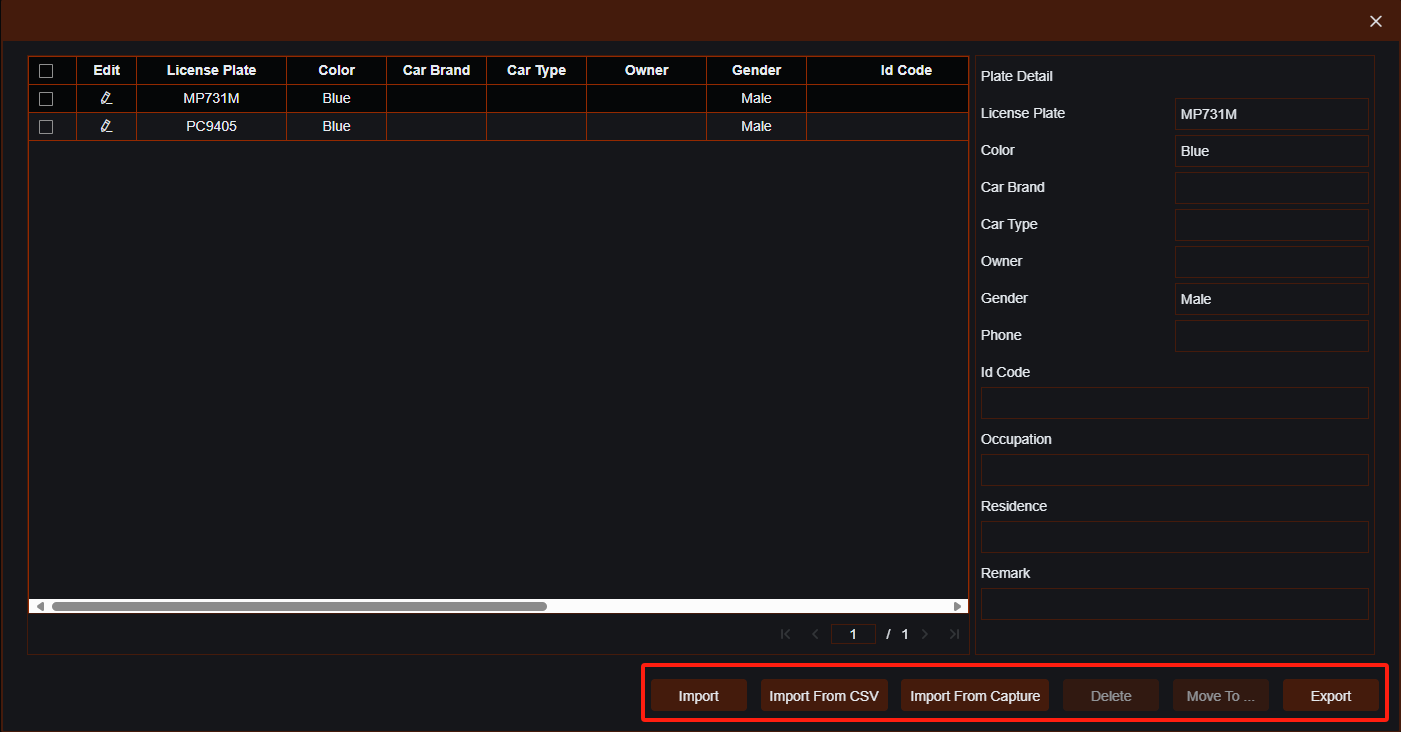Viewport: 1401px width, 732px height.
Task: Click the Car Brand column header
Action: click(437, 71)
